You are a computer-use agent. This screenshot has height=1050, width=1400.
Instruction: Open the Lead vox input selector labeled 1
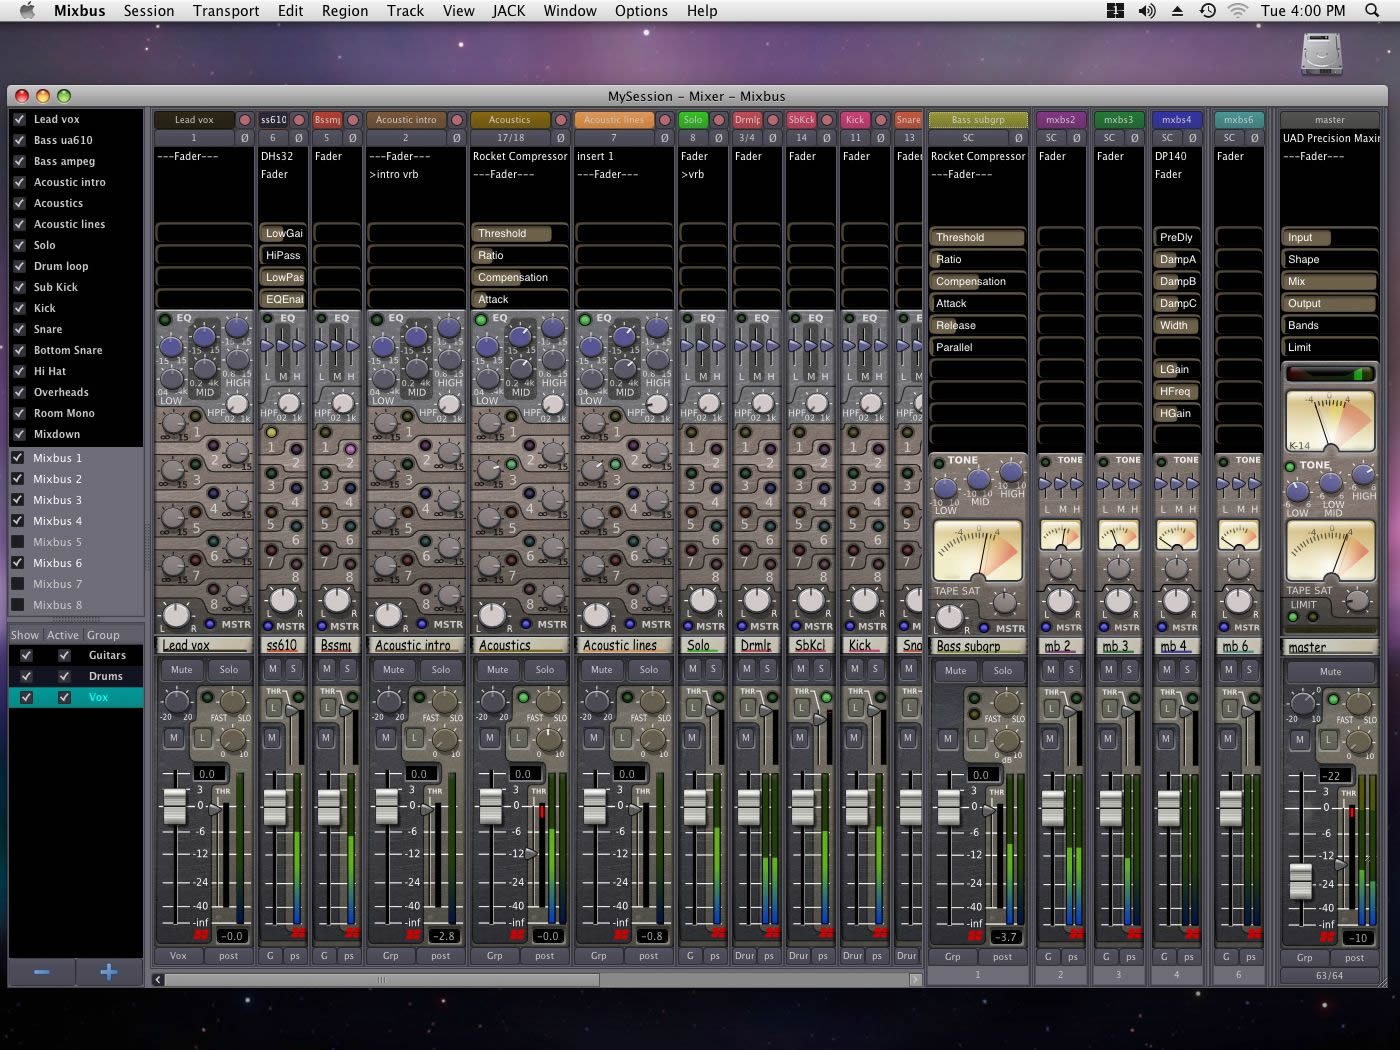(194, 138)
